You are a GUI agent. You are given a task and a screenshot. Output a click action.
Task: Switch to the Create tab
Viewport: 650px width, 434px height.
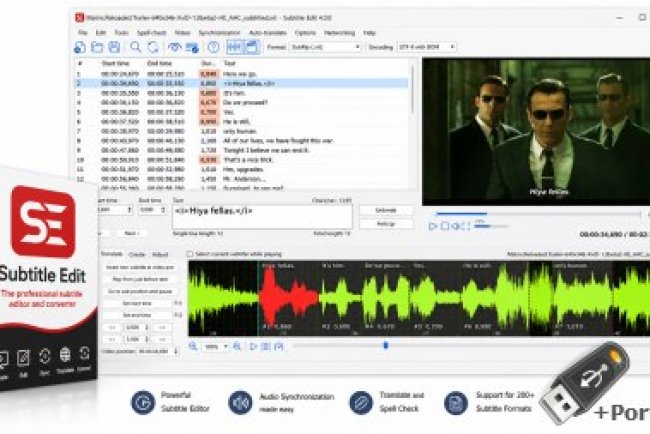tap(136, 254)
